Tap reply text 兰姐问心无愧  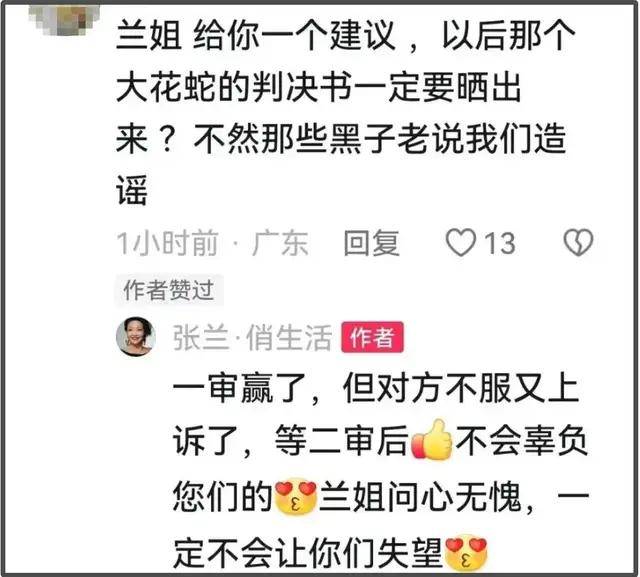pyautogui.click(x=420, y=497)
